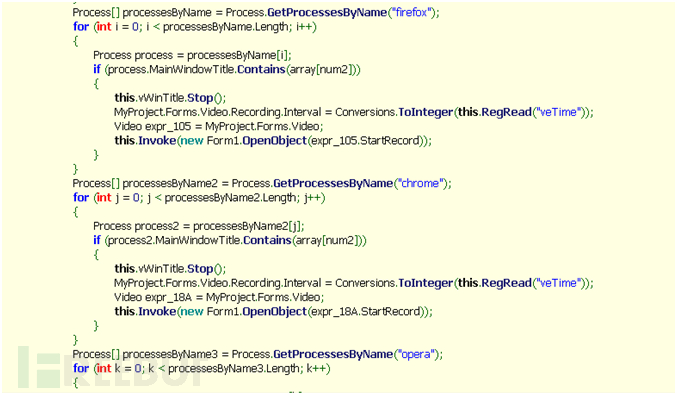Select the "chrome" string literal

pos(420,183)
